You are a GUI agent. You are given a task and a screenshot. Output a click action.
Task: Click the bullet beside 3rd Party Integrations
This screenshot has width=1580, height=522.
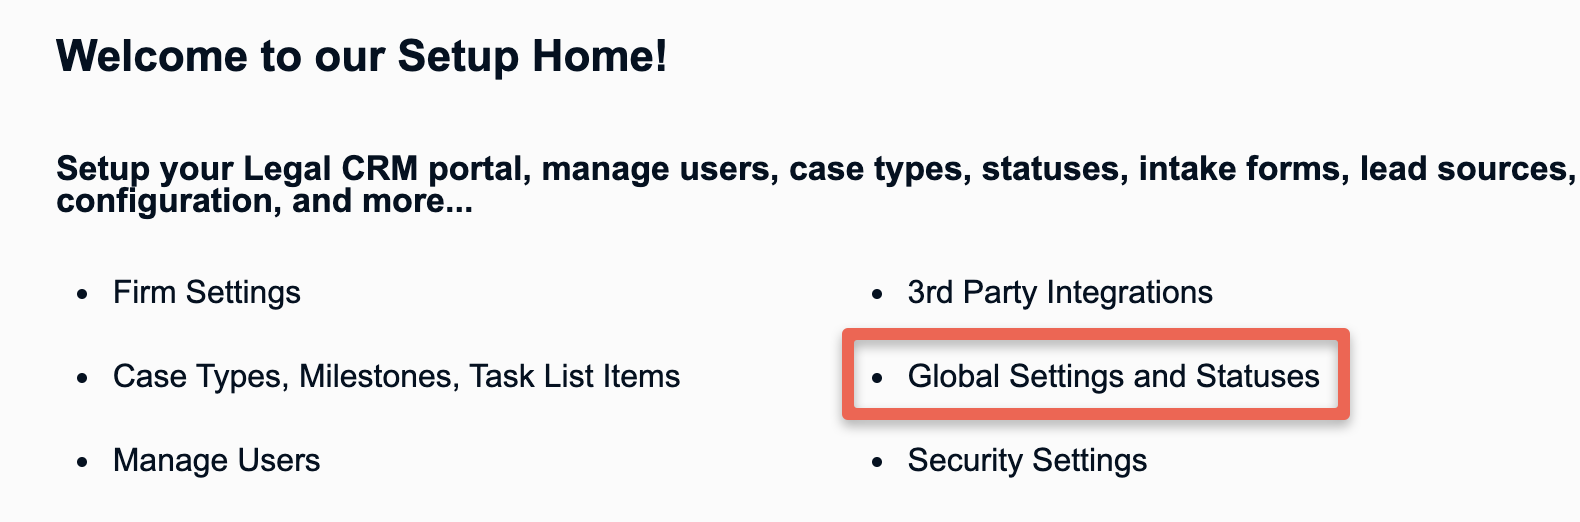878,294
